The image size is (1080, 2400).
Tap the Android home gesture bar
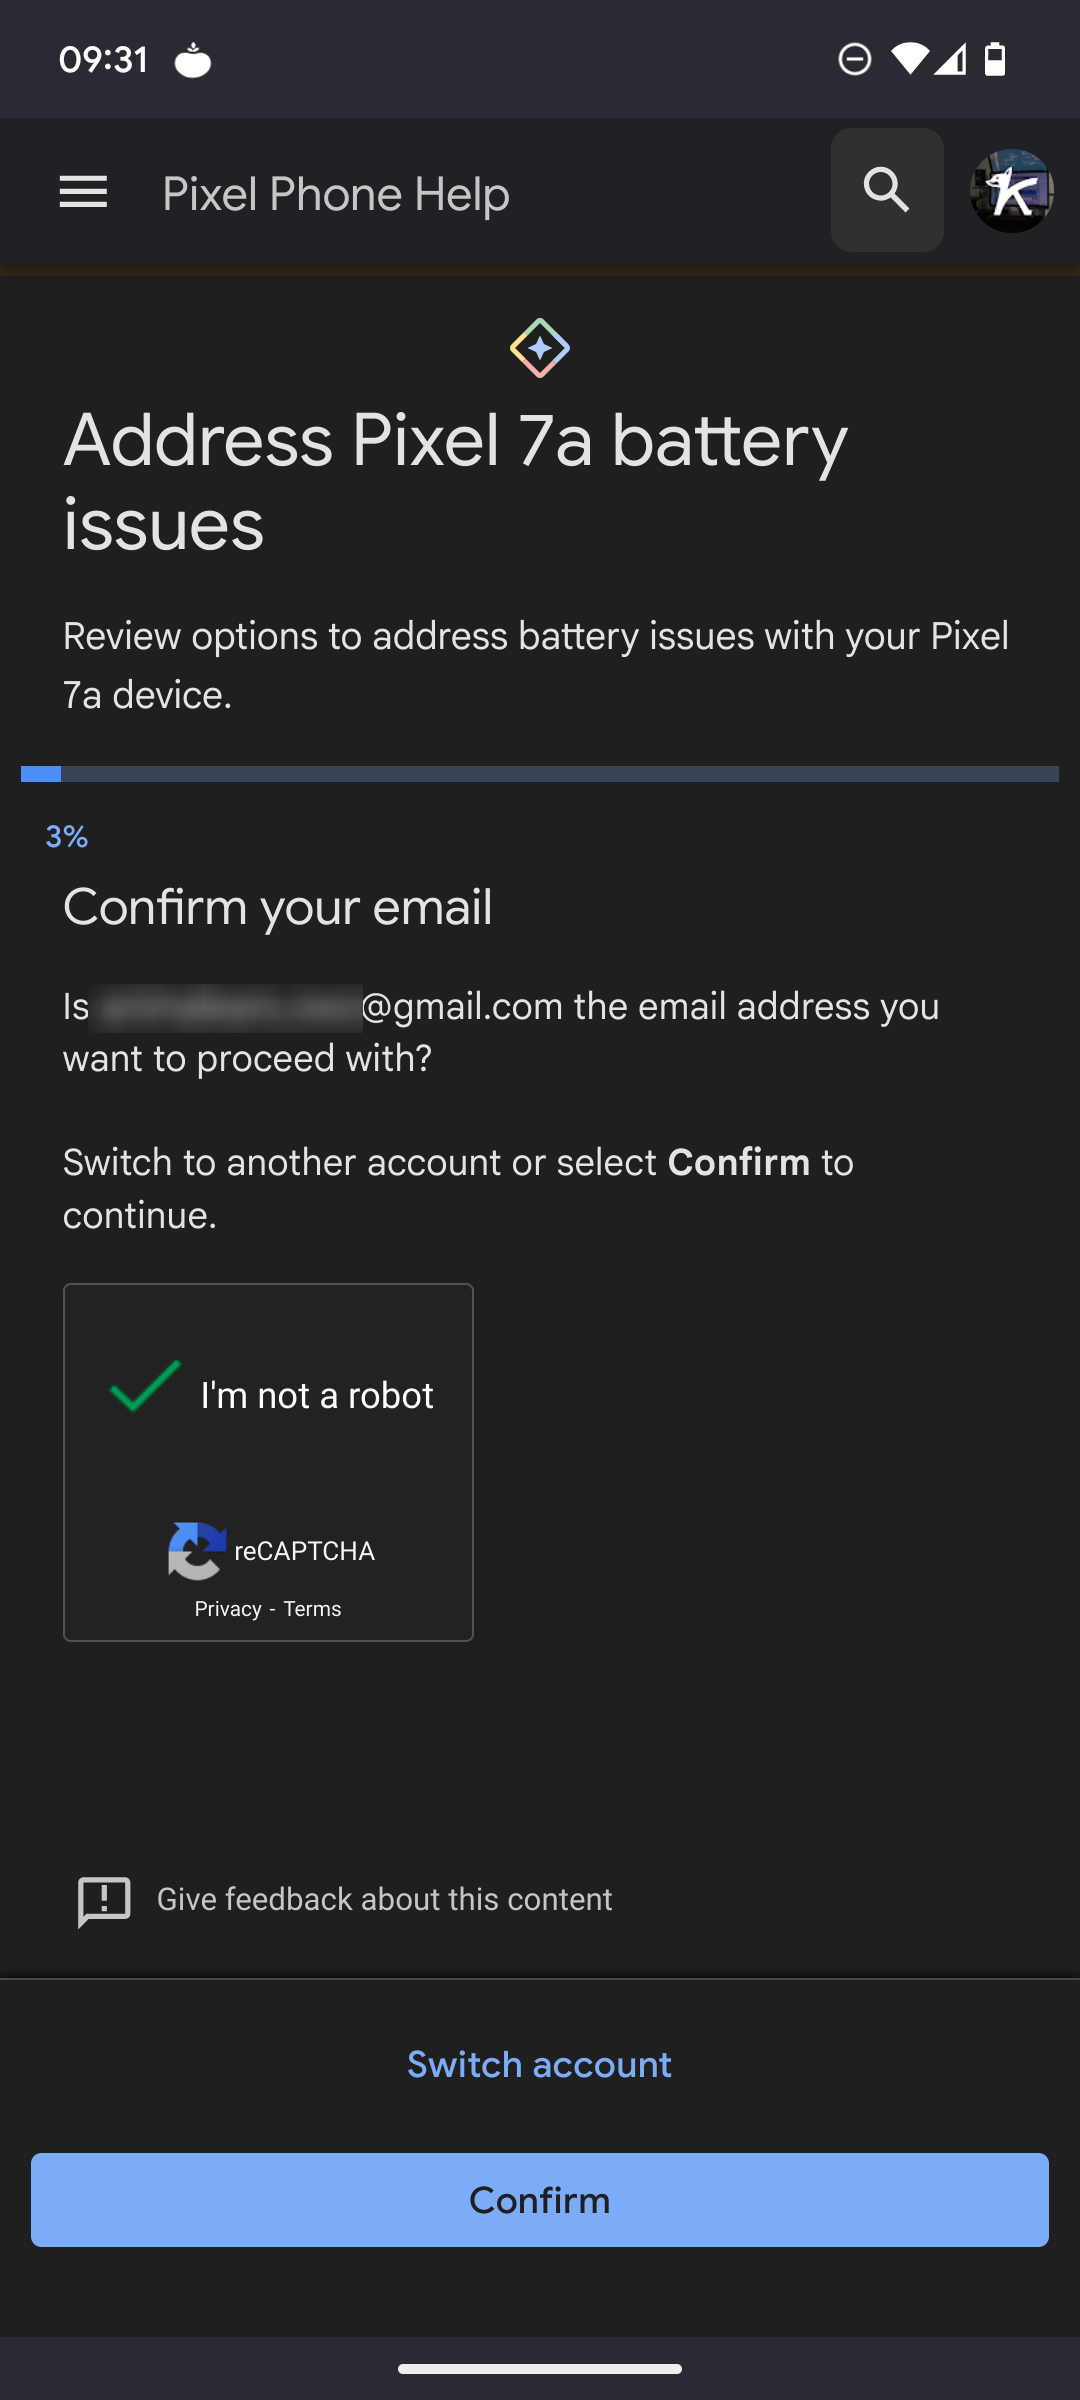click(x=540, y=2368)
